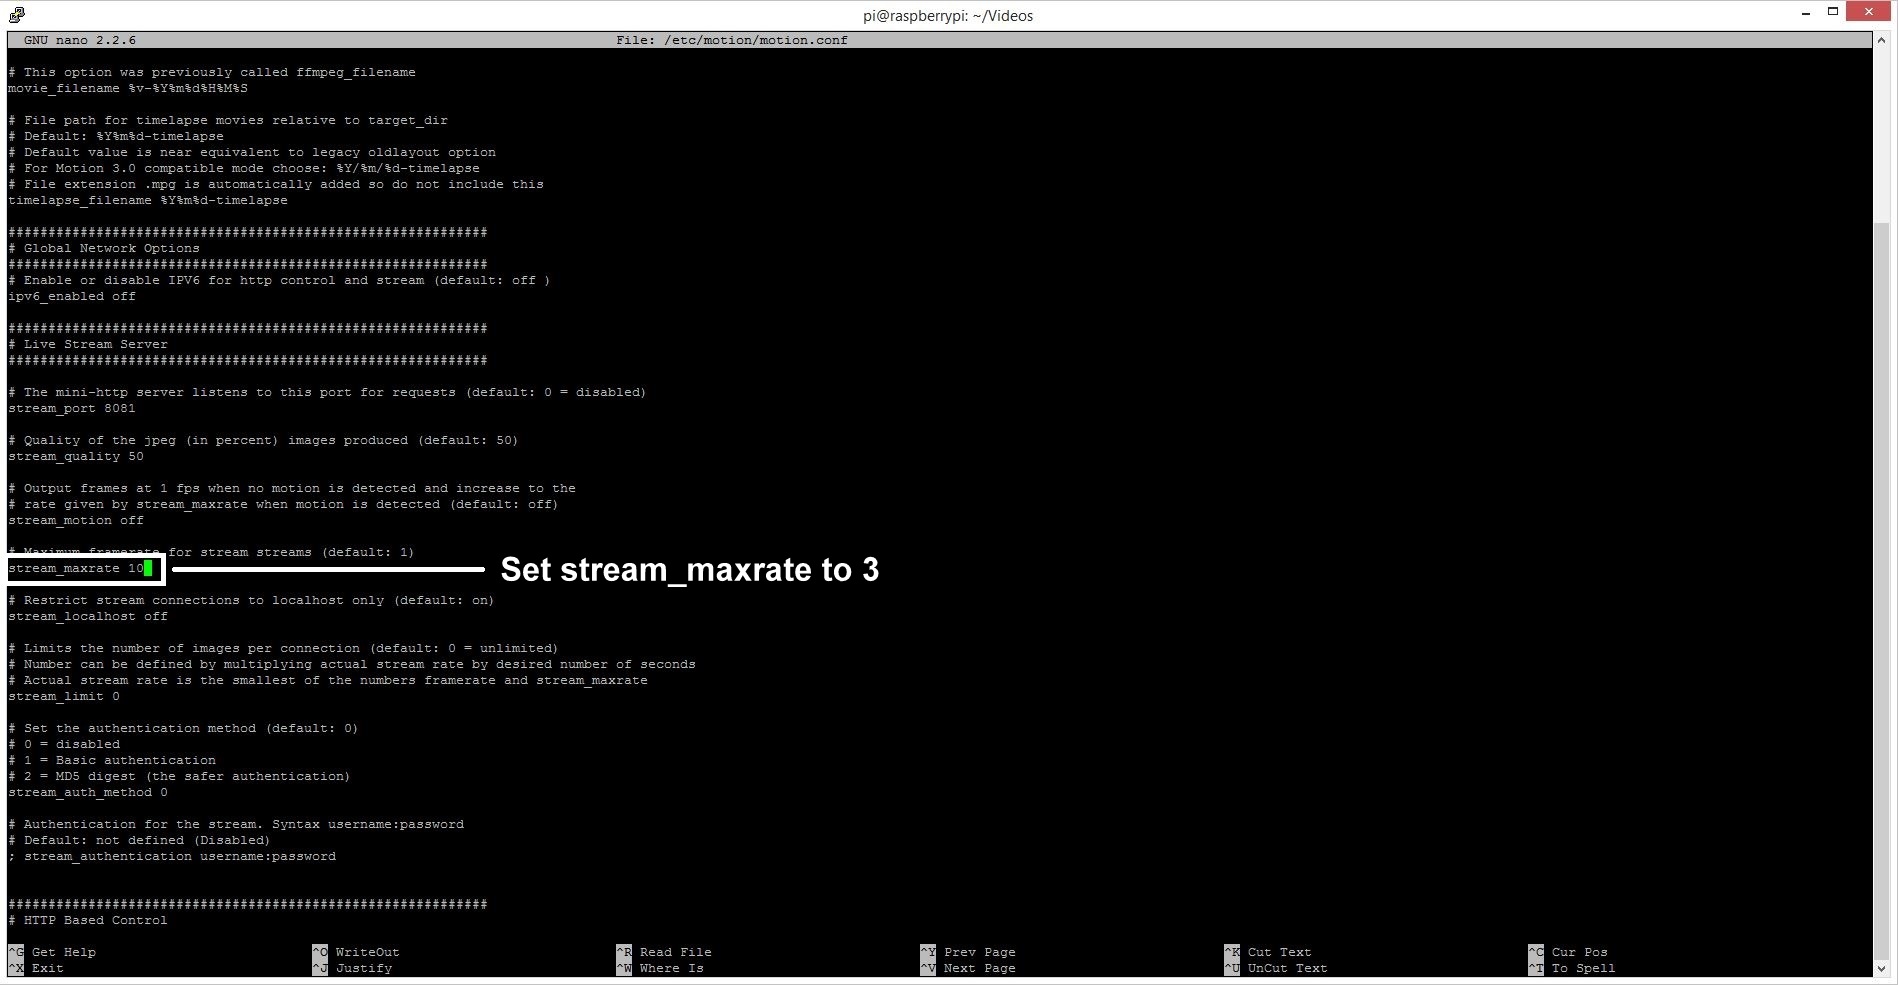1898x985 pixels.
Task: Click the '^T To Spell' nano shortcut
Action: tap(1572, 968)
